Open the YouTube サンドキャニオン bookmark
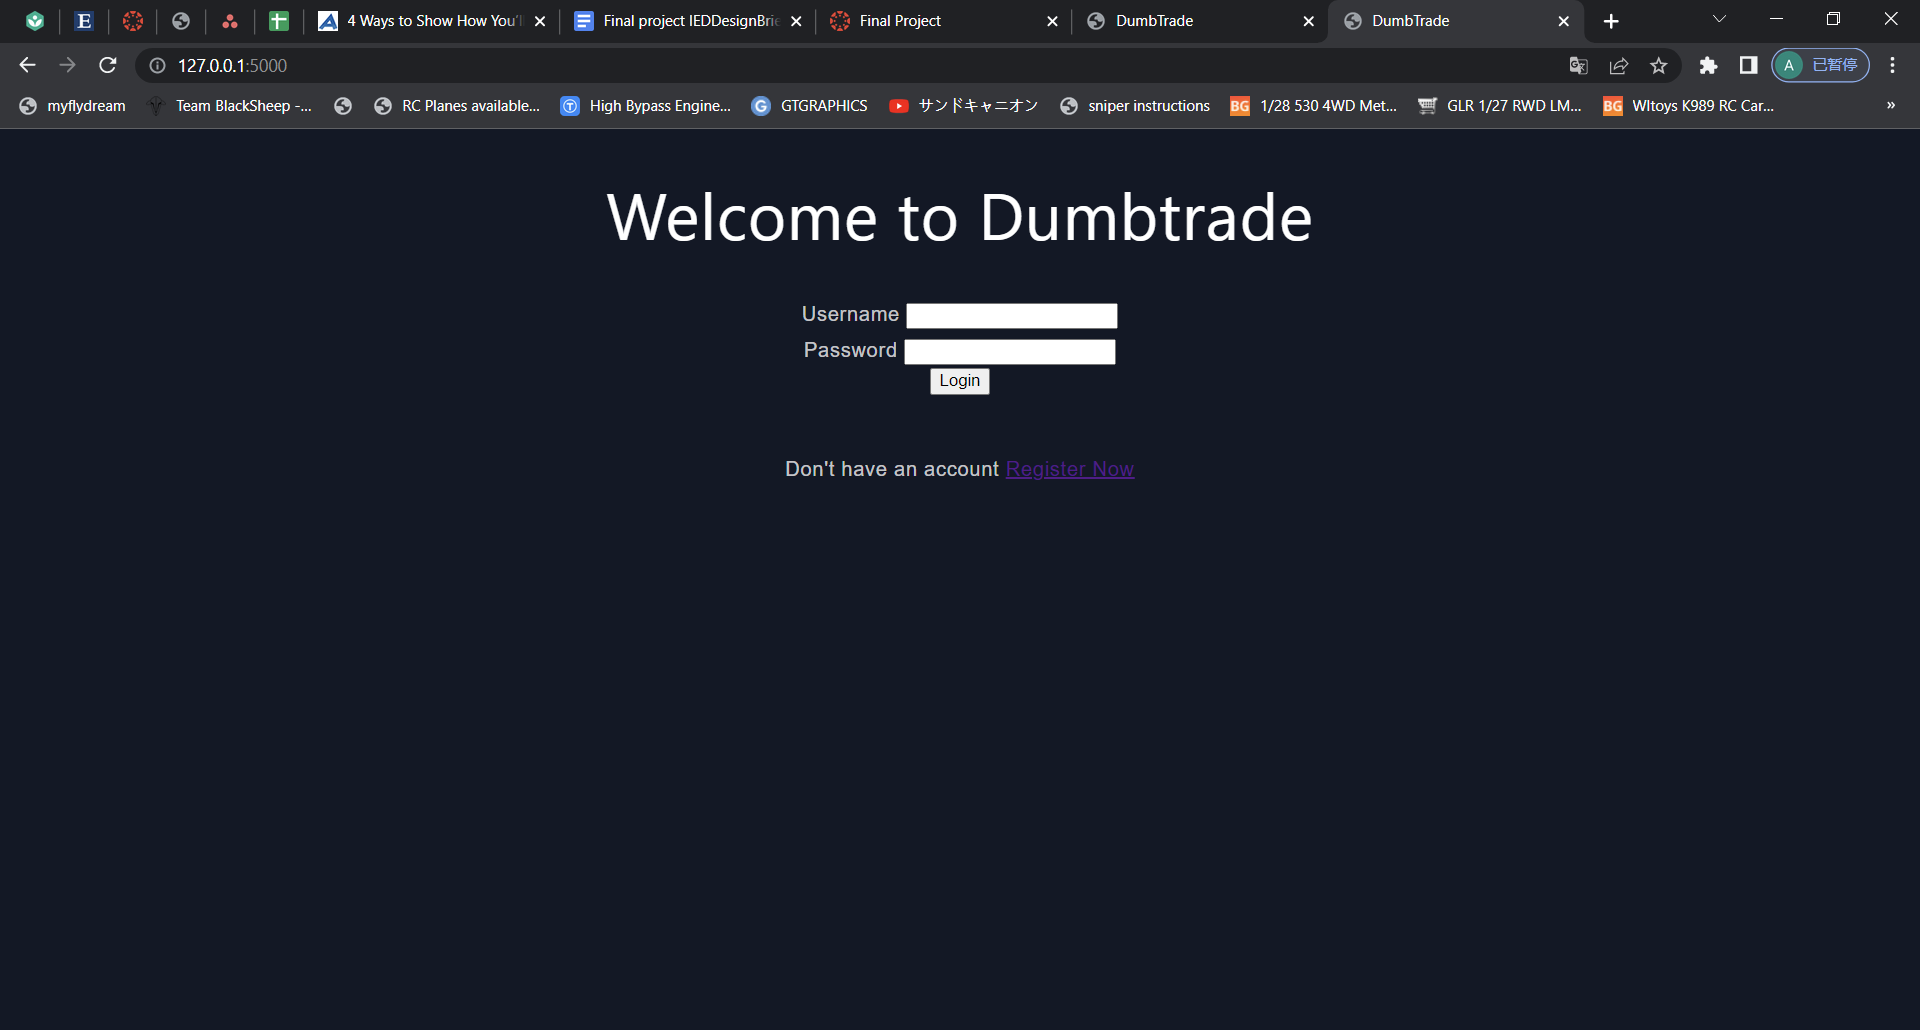The width and height of the screenshot is (1920, 1030). point(964,106)
